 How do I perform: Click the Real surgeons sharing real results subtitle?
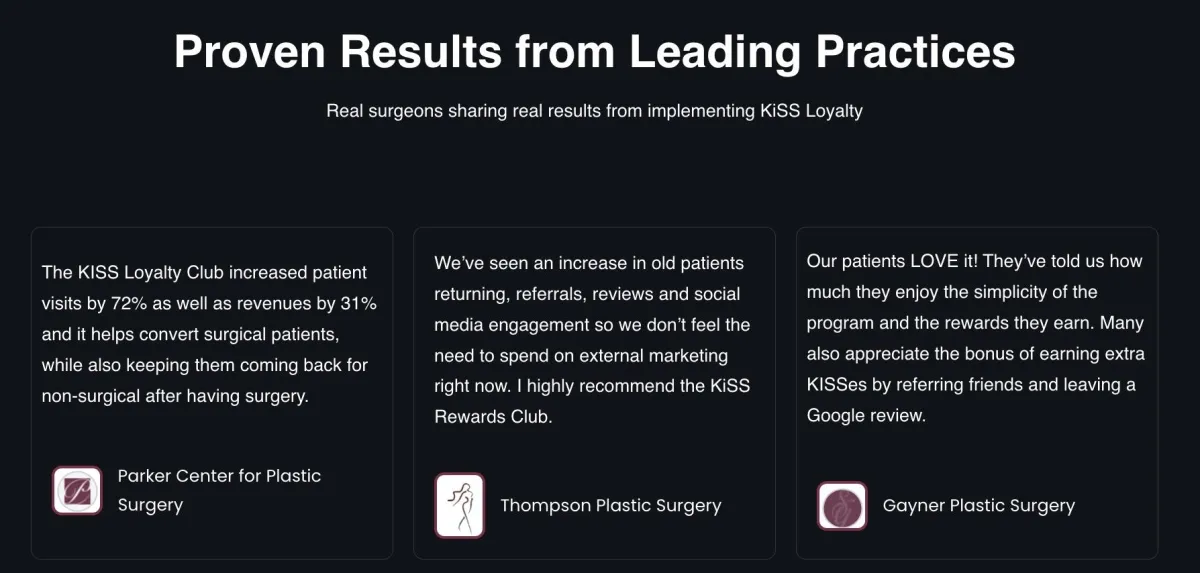pos(594,110)
